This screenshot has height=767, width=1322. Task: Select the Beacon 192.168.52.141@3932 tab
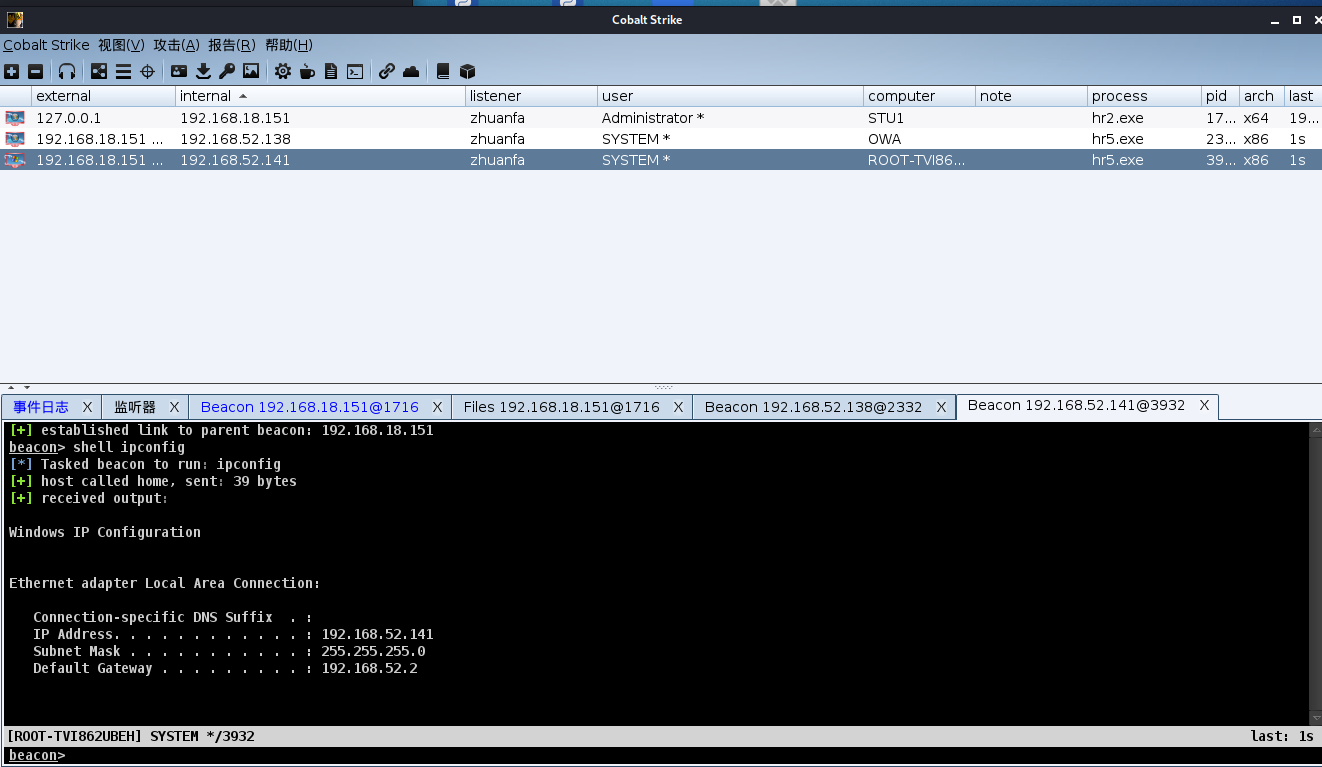click(x=1076, y=405)
